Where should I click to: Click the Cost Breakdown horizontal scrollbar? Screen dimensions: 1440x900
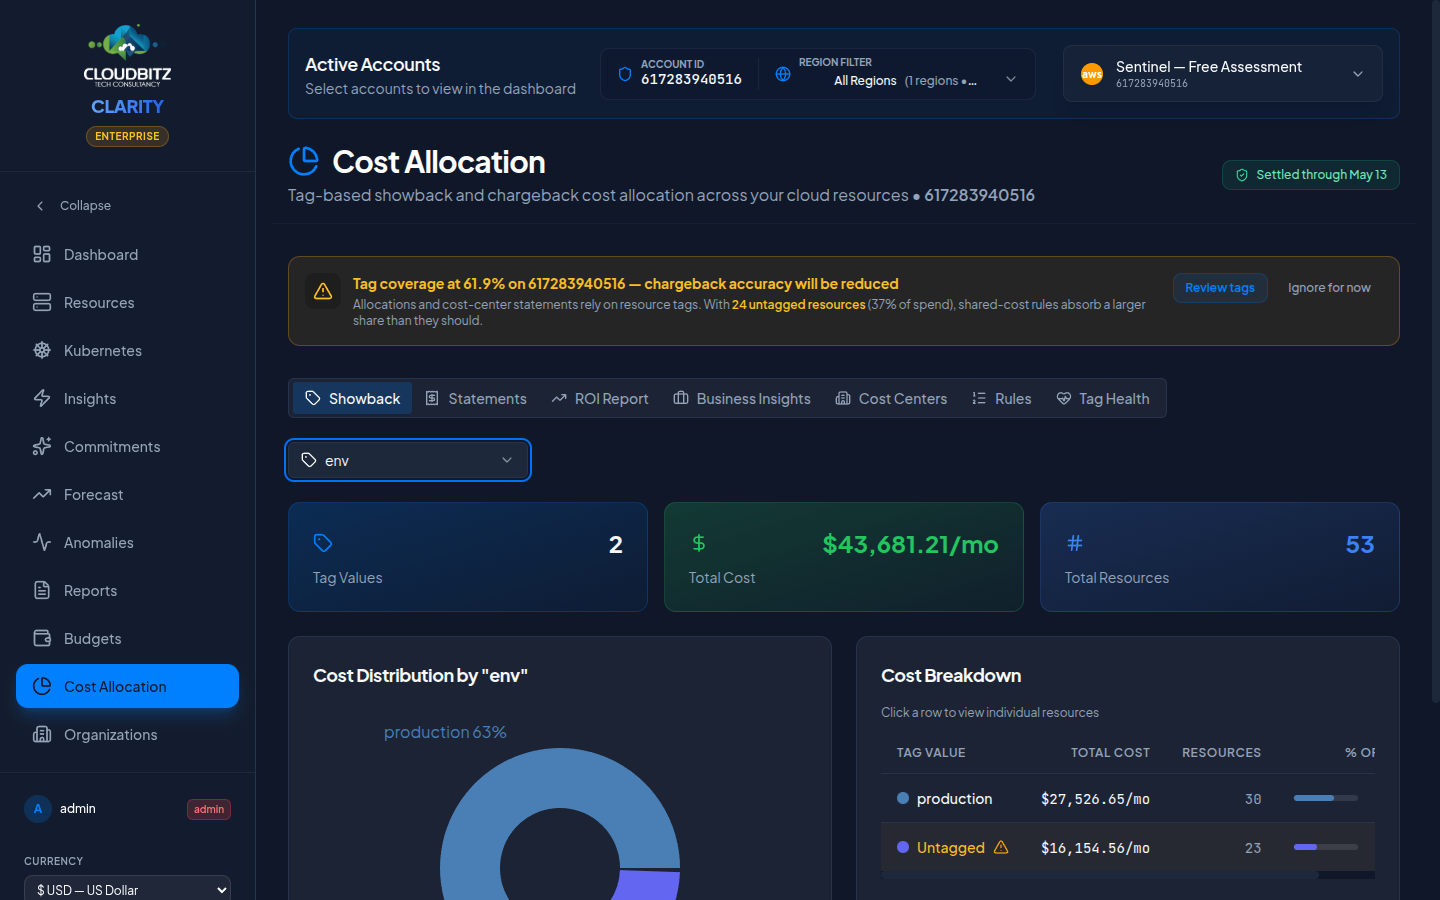tap(1100, 875)
